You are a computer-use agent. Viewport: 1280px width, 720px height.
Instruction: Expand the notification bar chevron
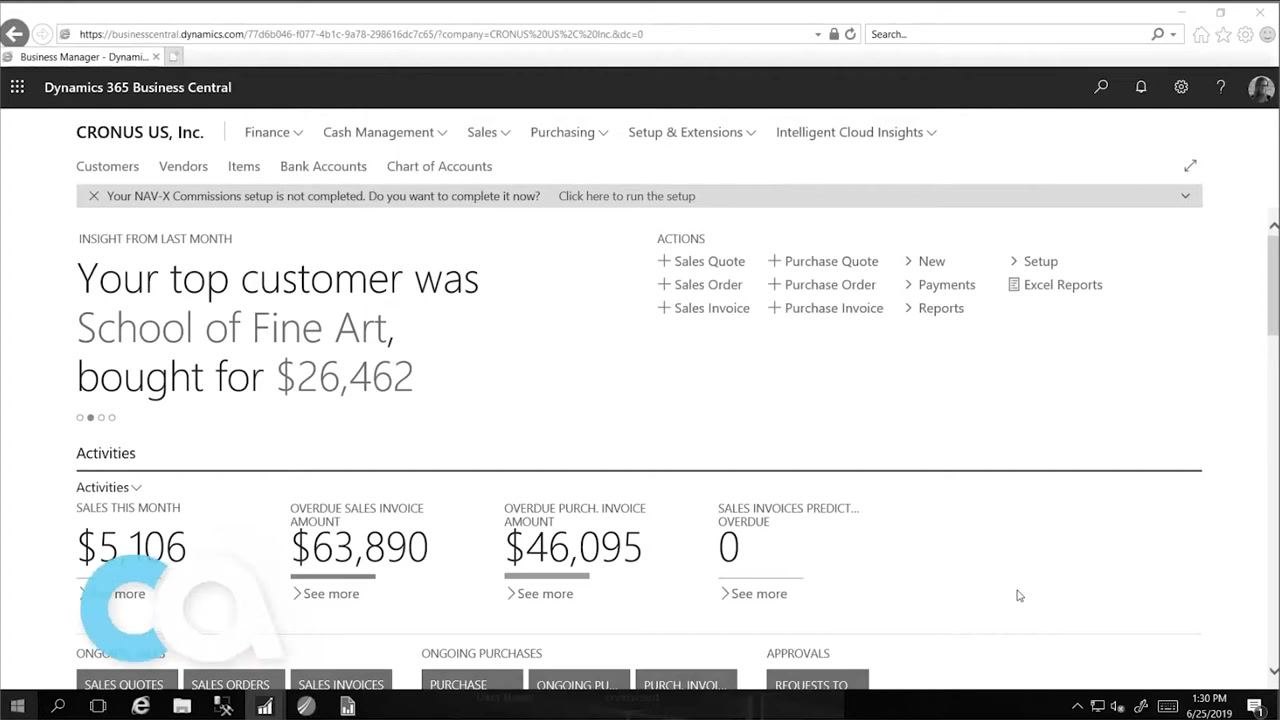(x=1185, y=196)
